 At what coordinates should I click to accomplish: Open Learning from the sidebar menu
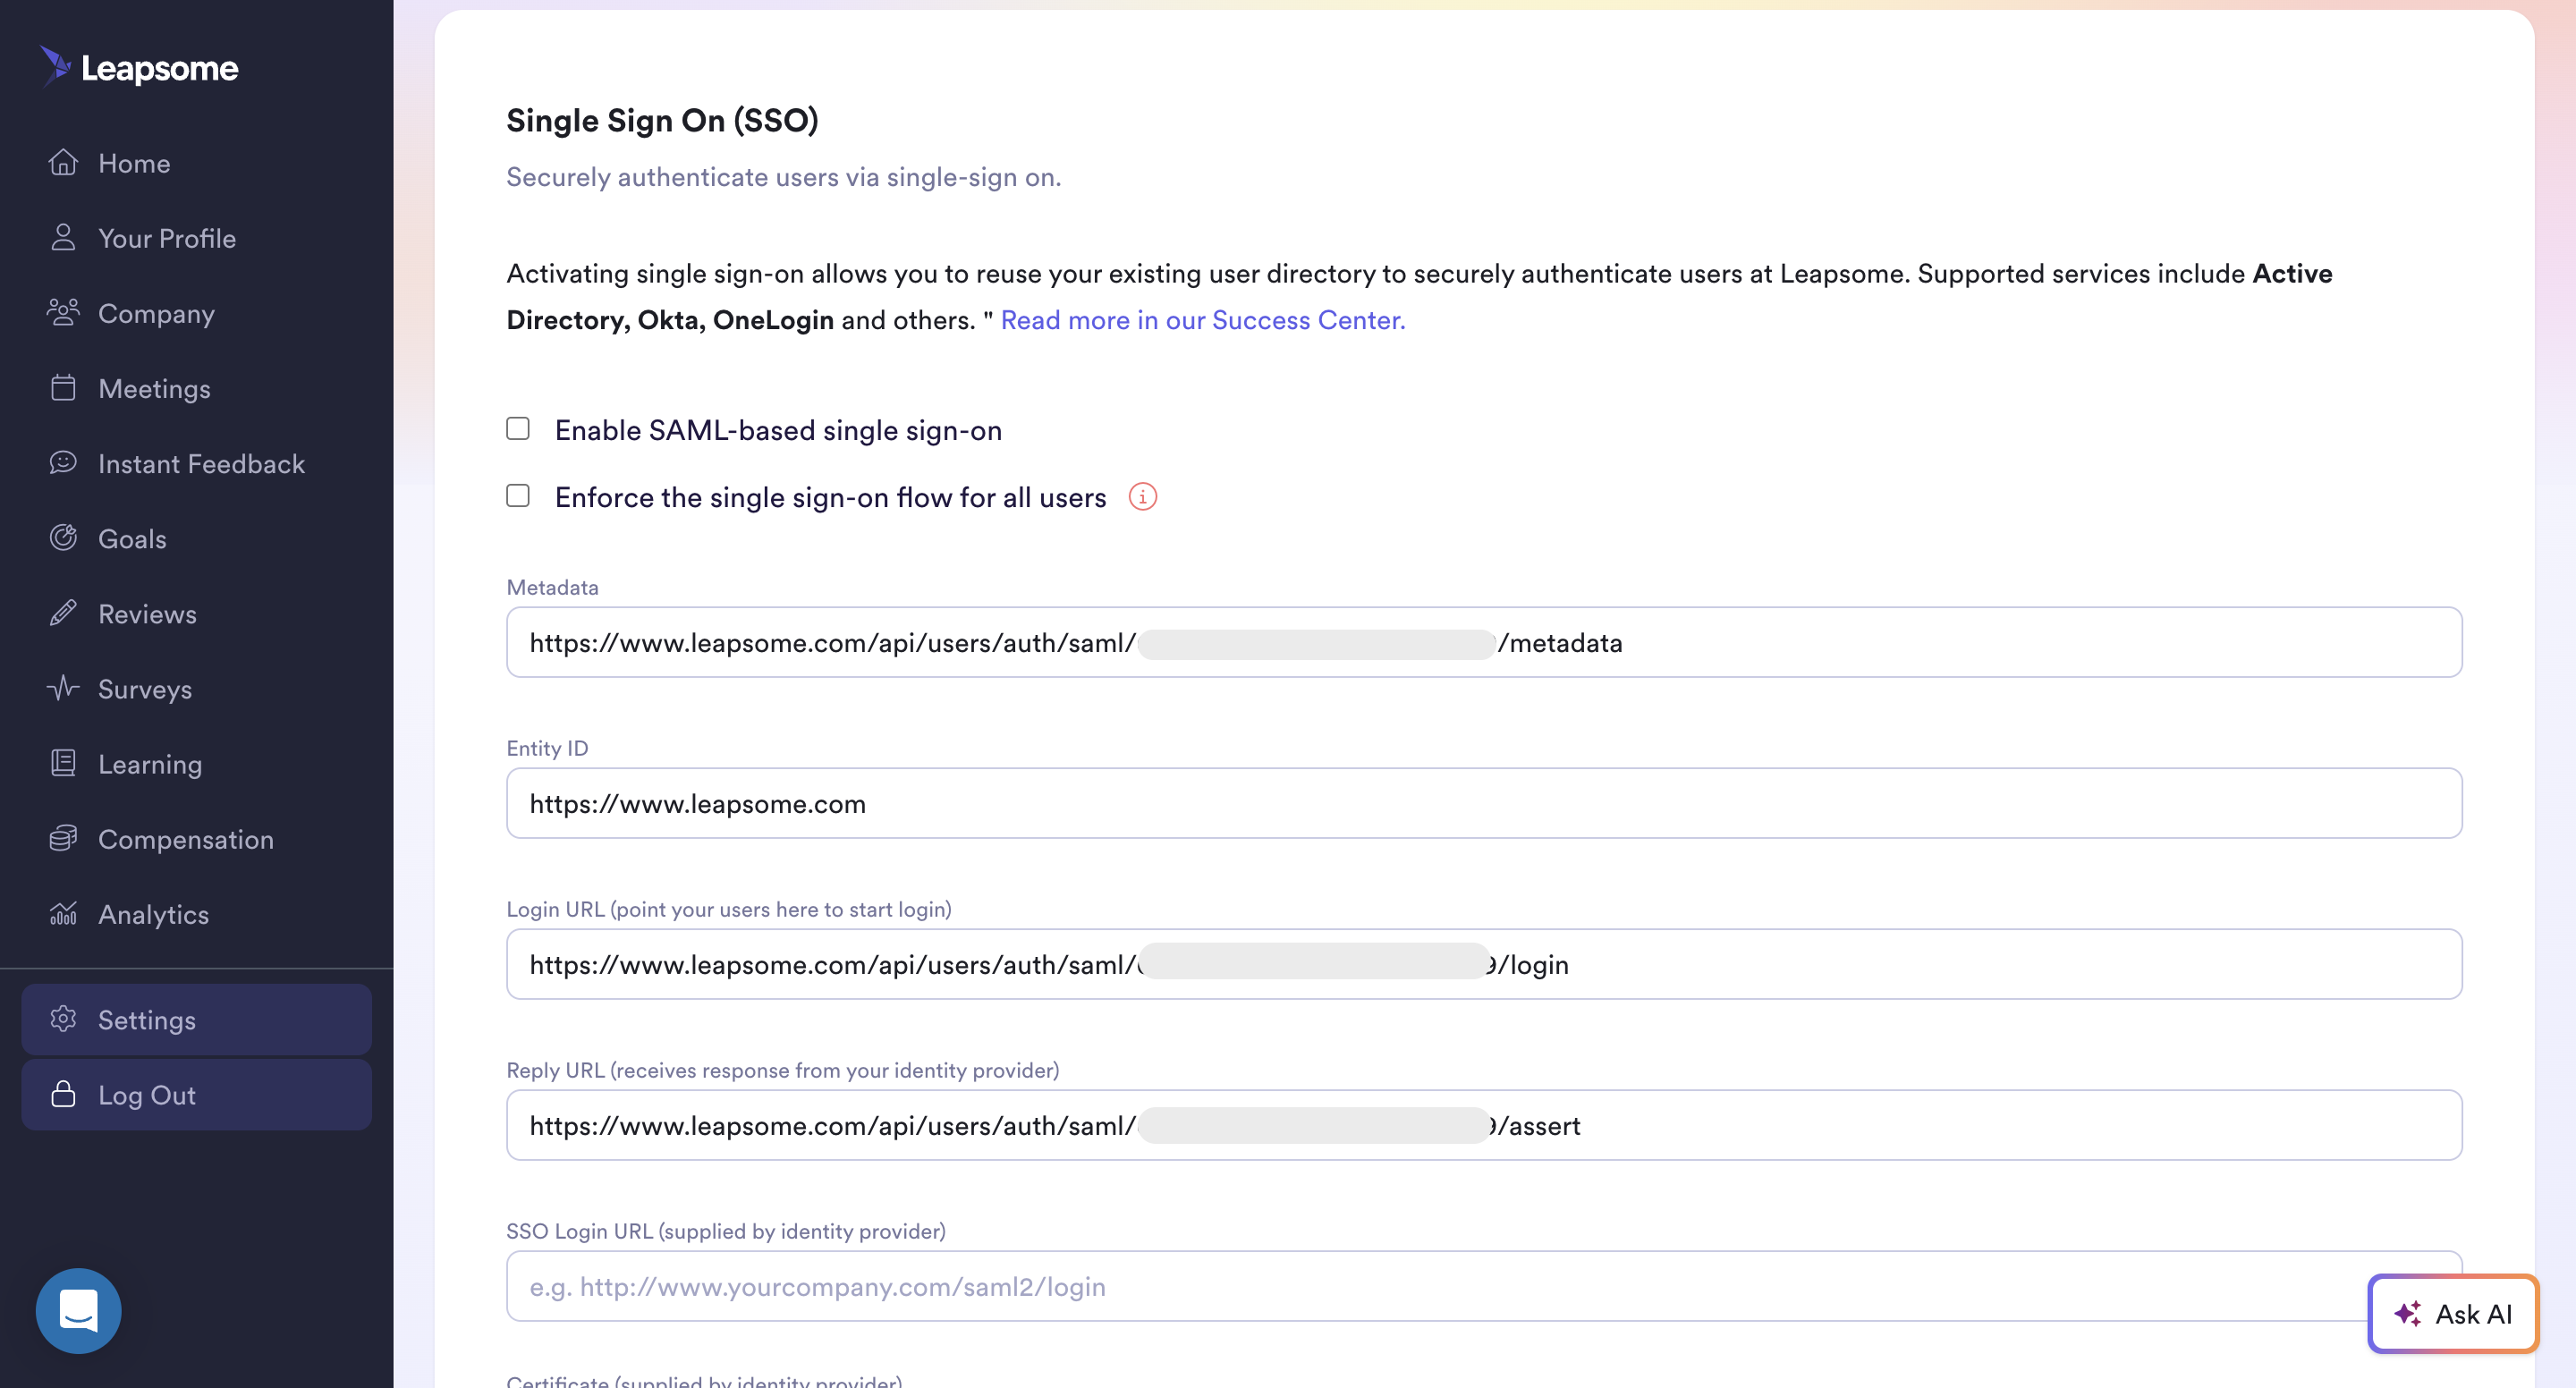(x=150, y=764)
